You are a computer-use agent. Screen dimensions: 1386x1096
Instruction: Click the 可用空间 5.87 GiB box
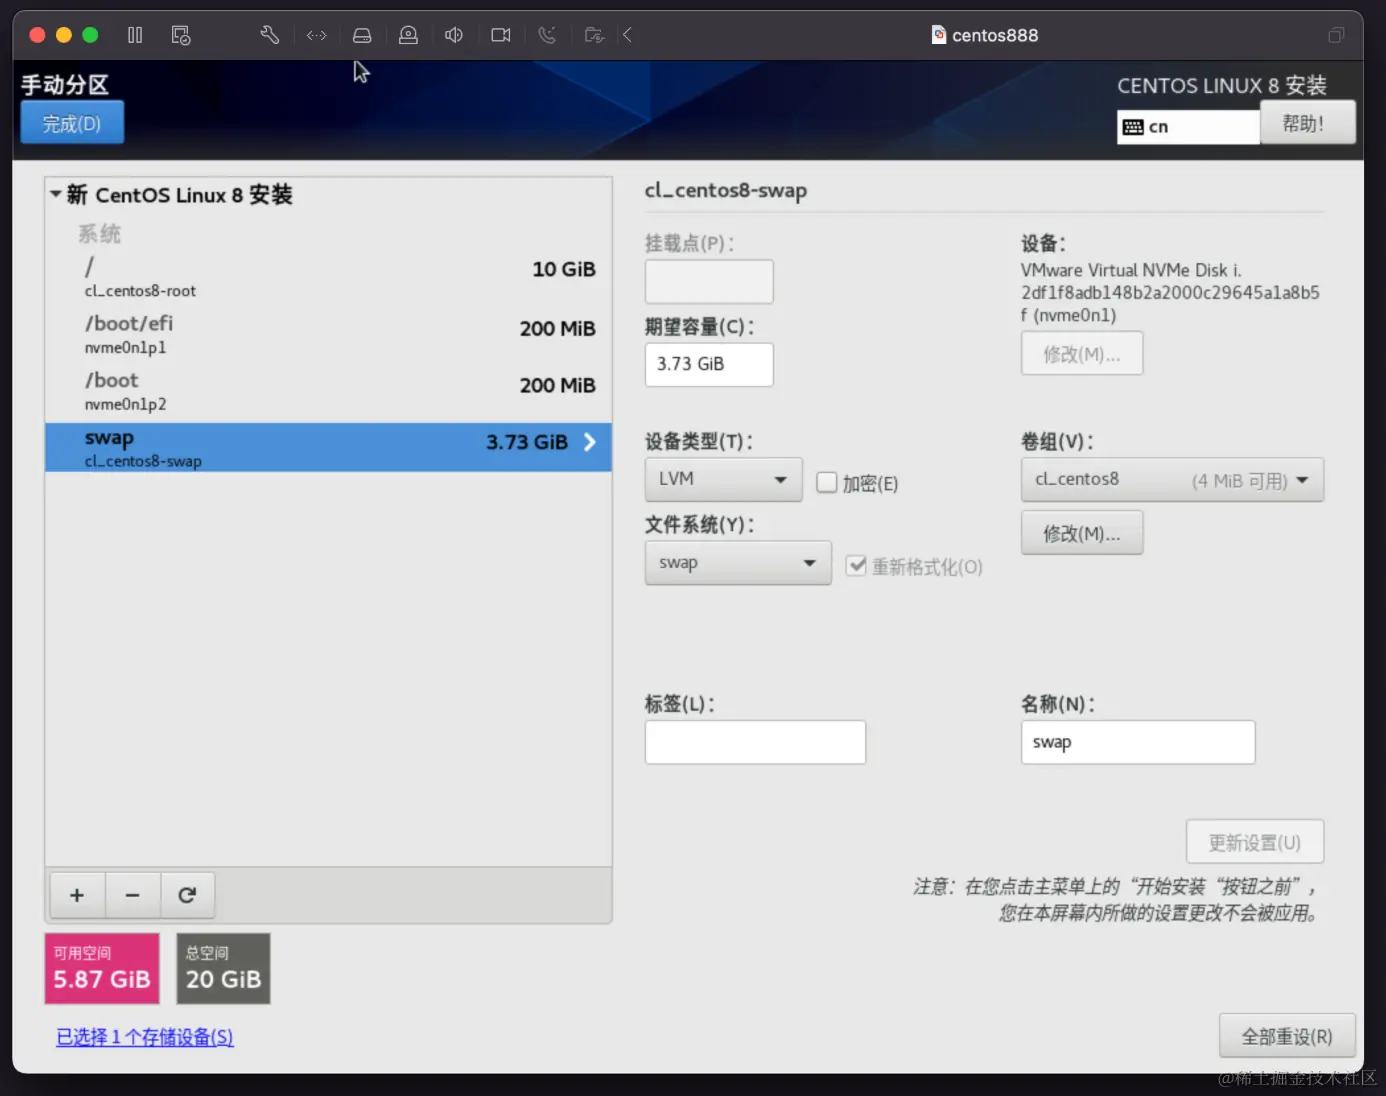pyautogui.click(x=102, y=968)
